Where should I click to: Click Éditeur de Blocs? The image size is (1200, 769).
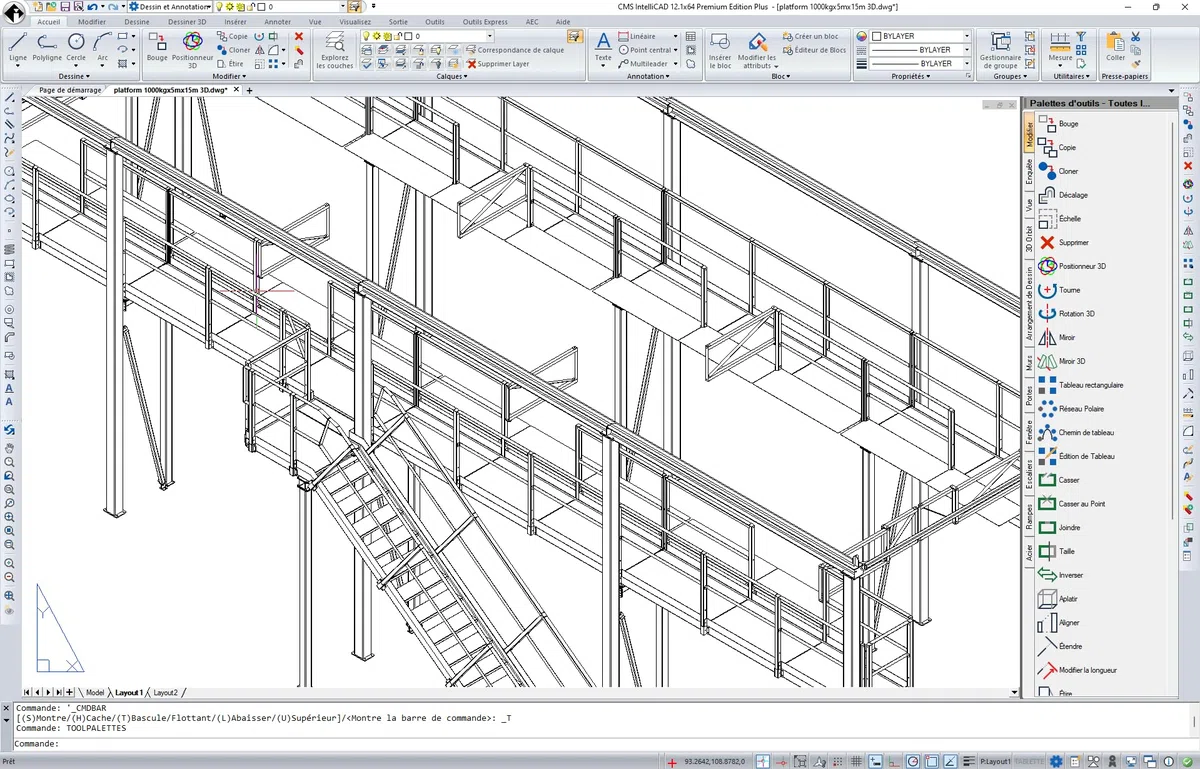(815, 50)
